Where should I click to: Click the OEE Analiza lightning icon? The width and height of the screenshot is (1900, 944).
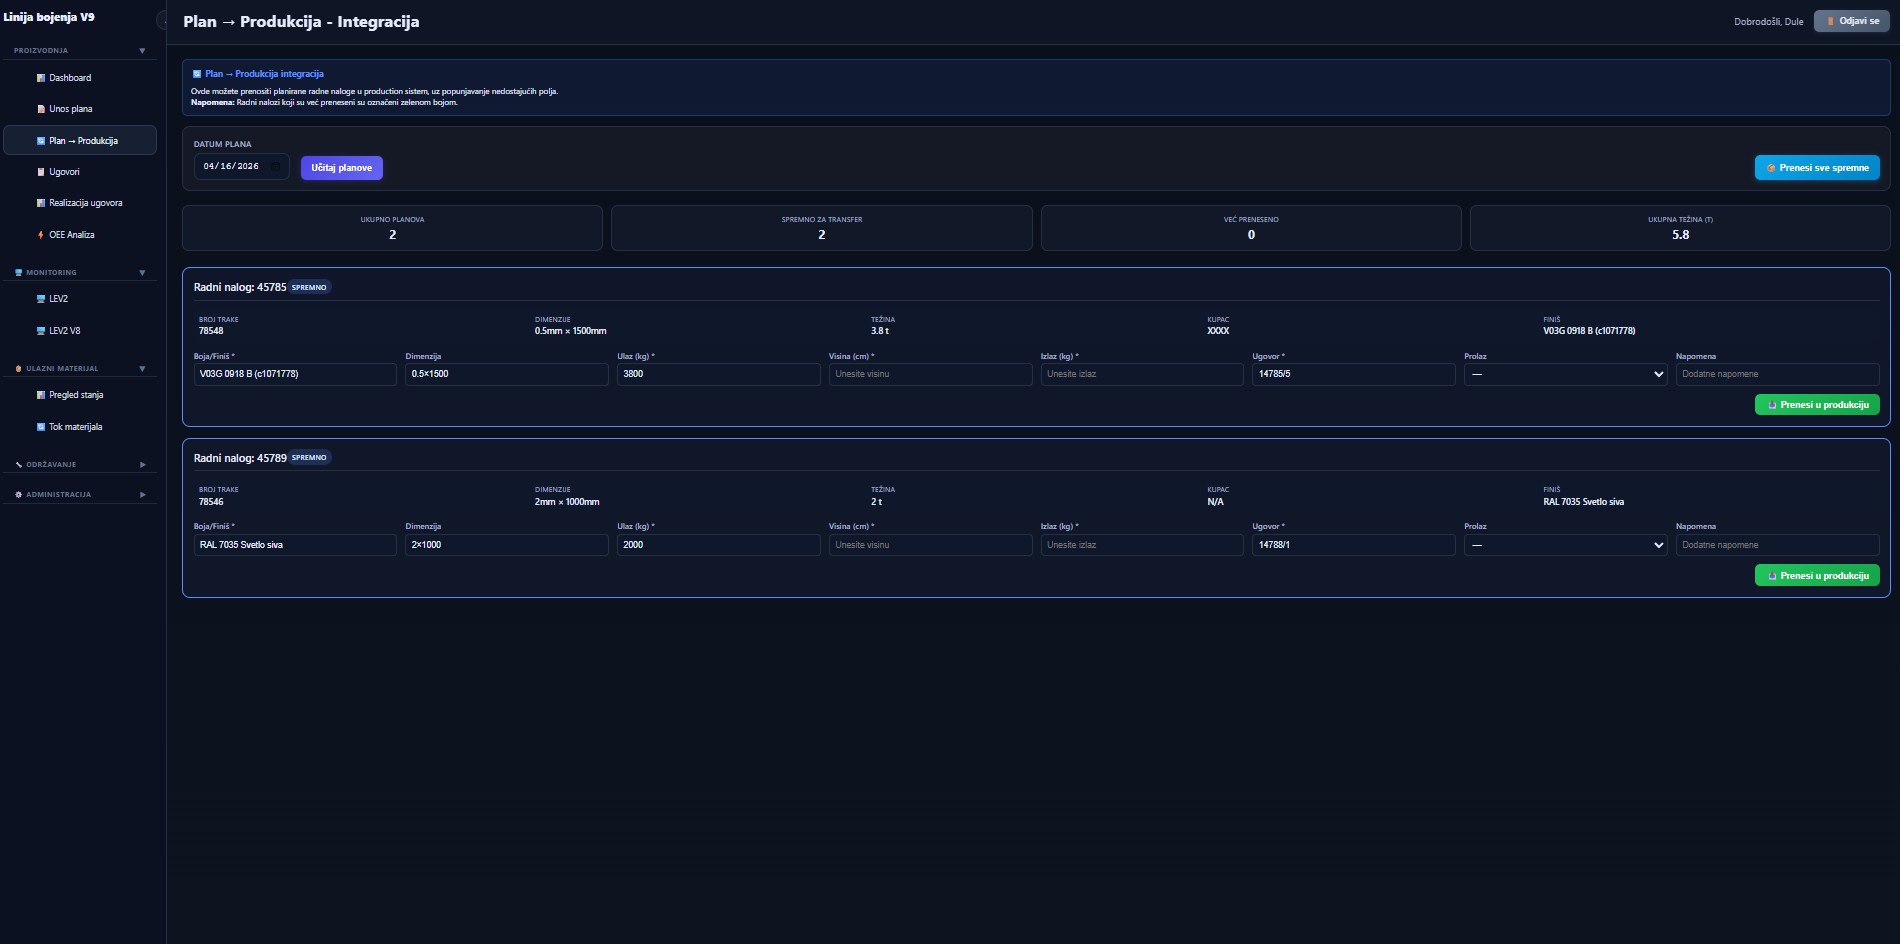pos(41,235)
